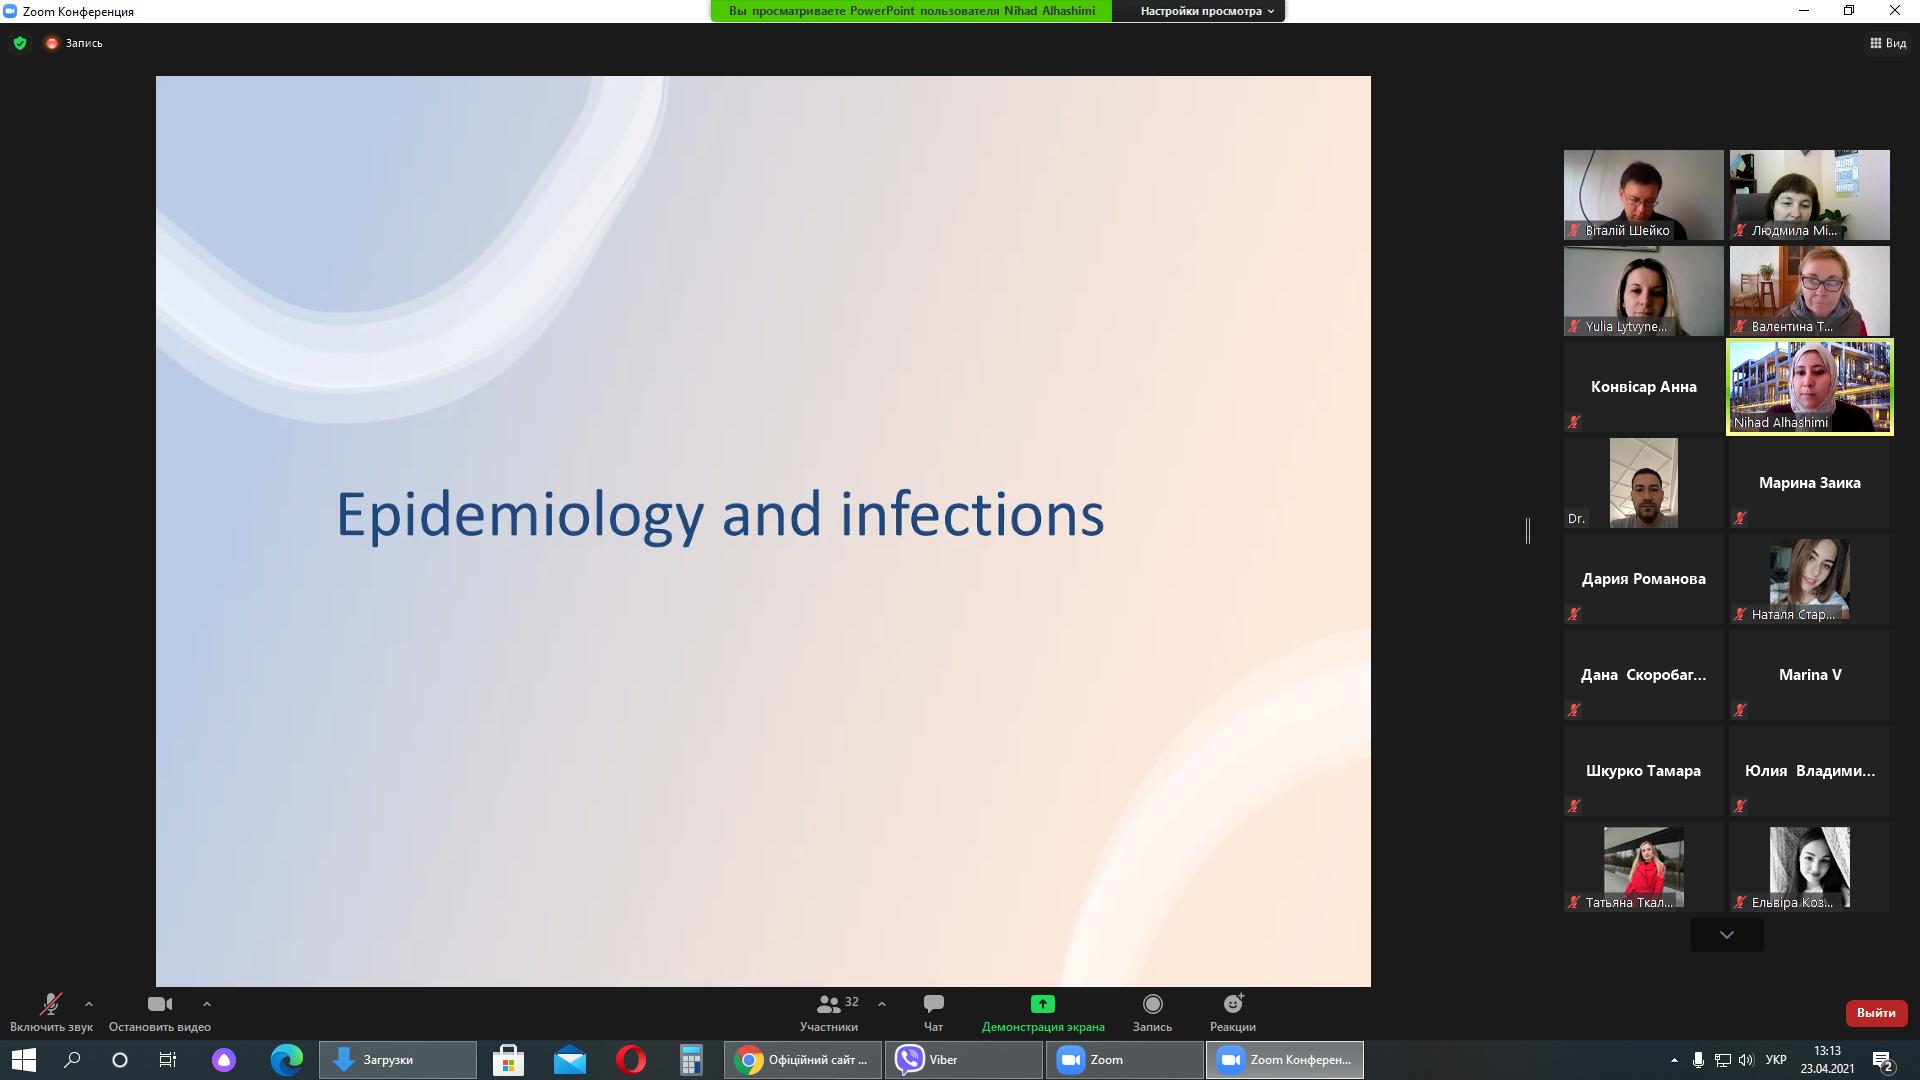The width and height of the screenshot is (1920, 1080).
Task: Switch to Chrome Офіційний сайт window
Action: pos(803,1060)
